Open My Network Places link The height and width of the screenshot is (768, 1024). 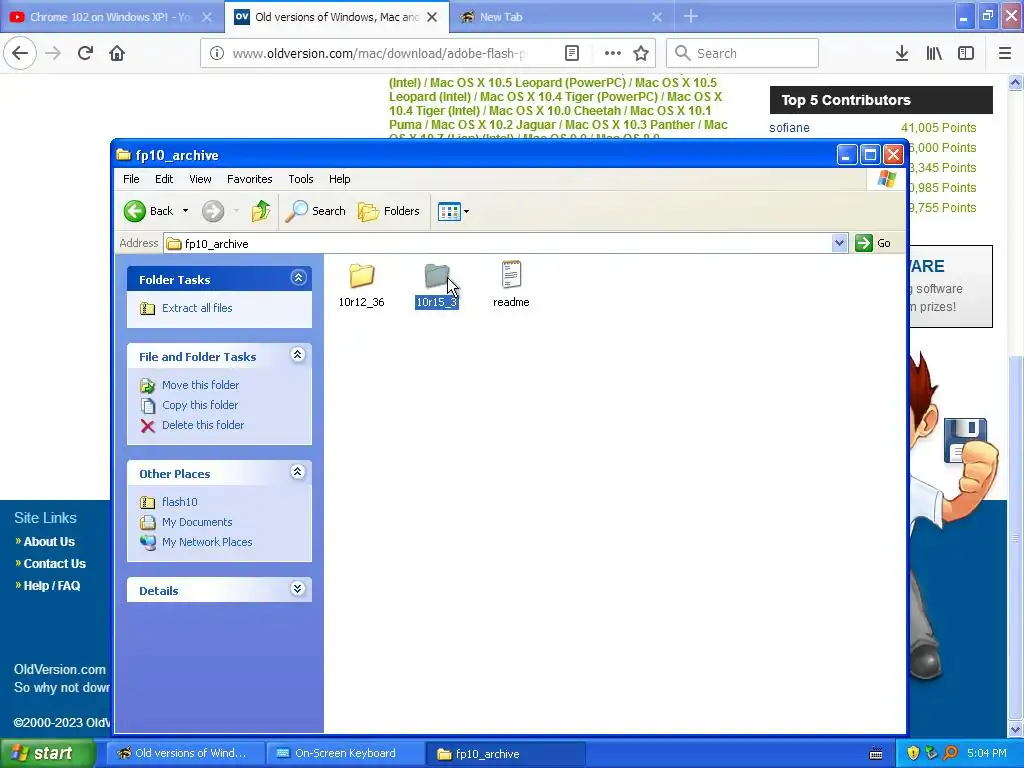[x=207, y=542]
